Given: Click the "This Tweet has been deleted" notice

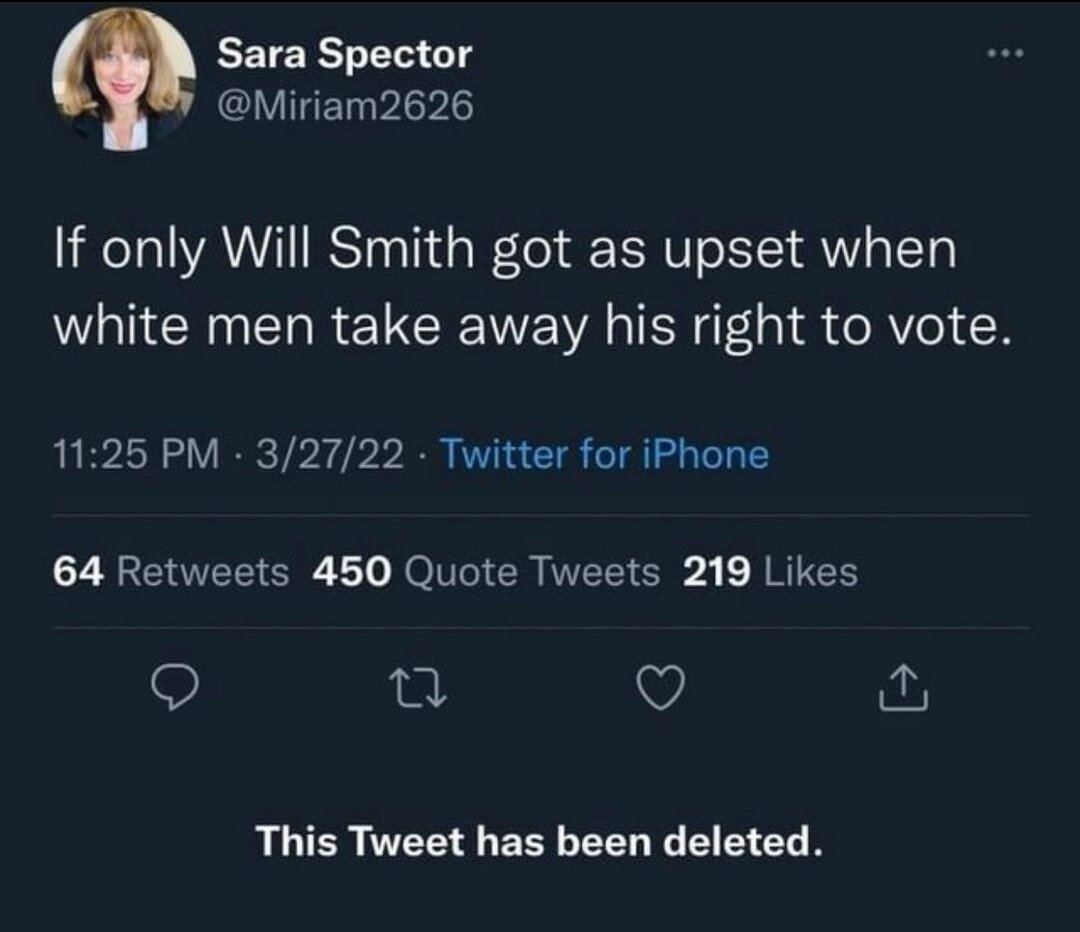Looking at the screenshot, I should [540, 842].
